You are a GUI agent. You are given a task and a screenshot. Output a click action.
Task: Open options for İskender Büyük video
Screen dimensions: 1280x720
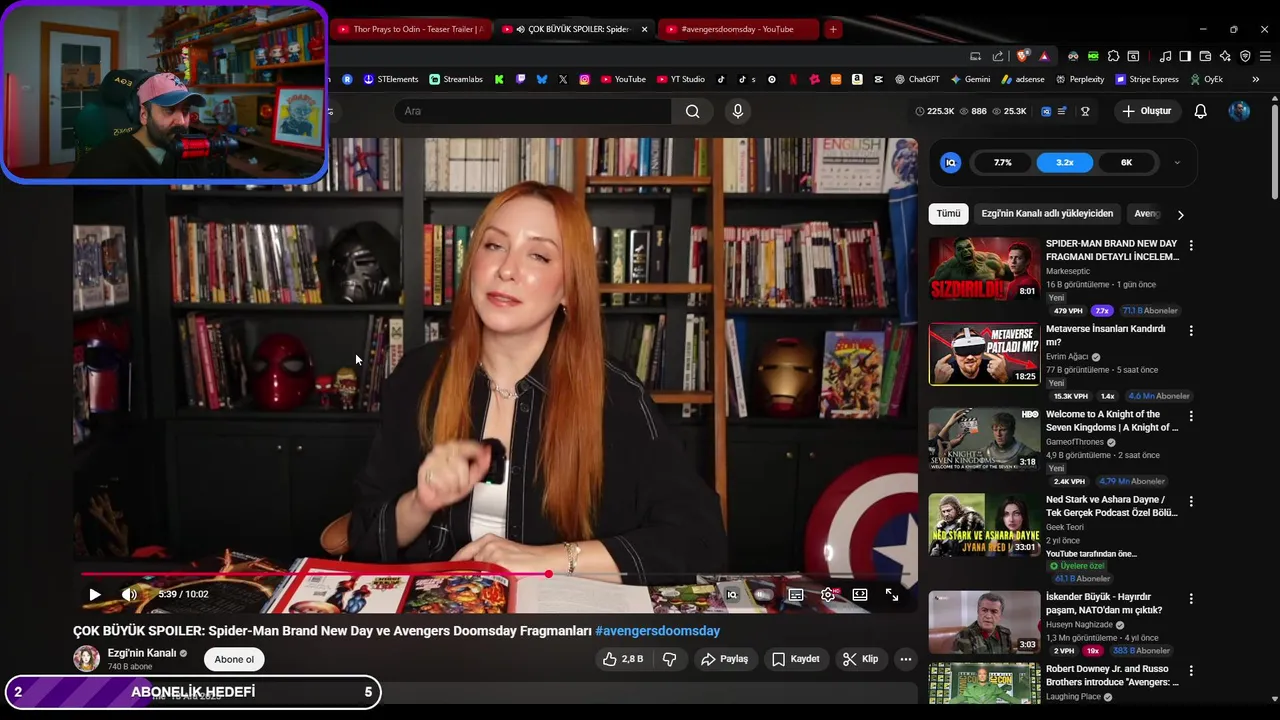click(1190, 598)
